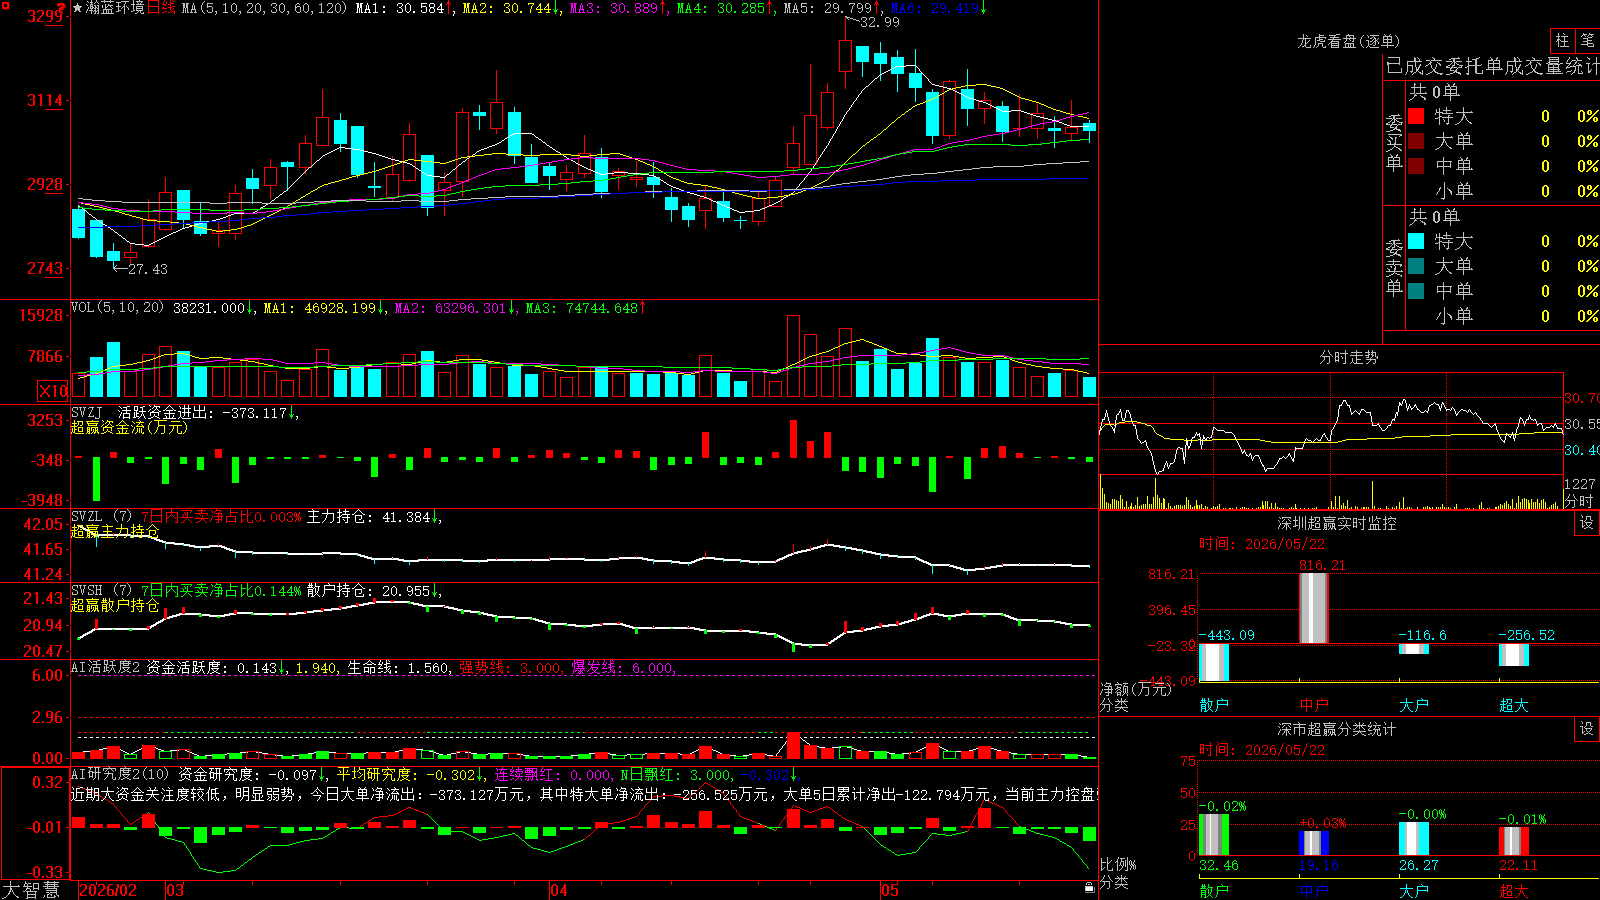
Task: Click the 散户持仓: 20.955 value
Action: pyautogui.click(x=368, y=591)
